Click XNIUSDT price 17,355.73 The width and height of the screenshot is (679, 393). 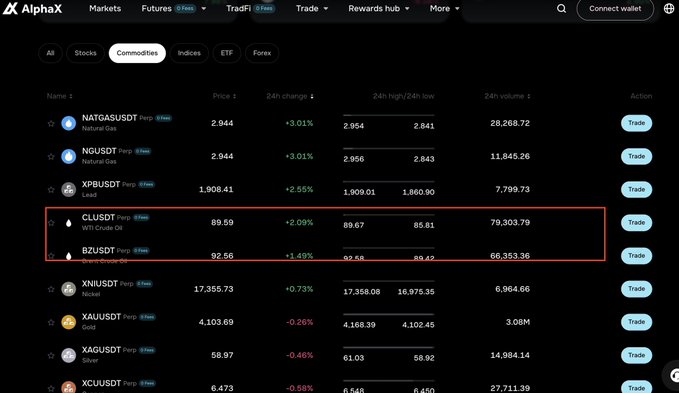(x=213, y=289)
